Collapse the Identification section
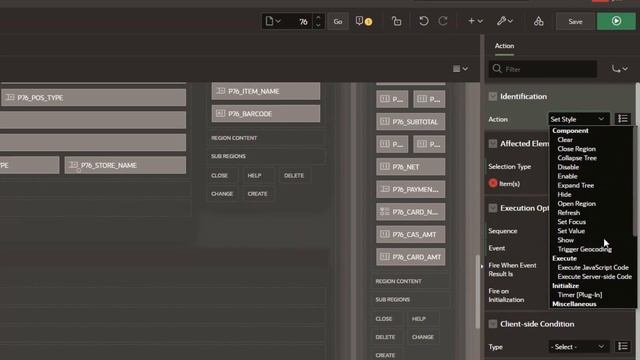The height and width of the screenshot is (360, 640). (x=493, y=96)
